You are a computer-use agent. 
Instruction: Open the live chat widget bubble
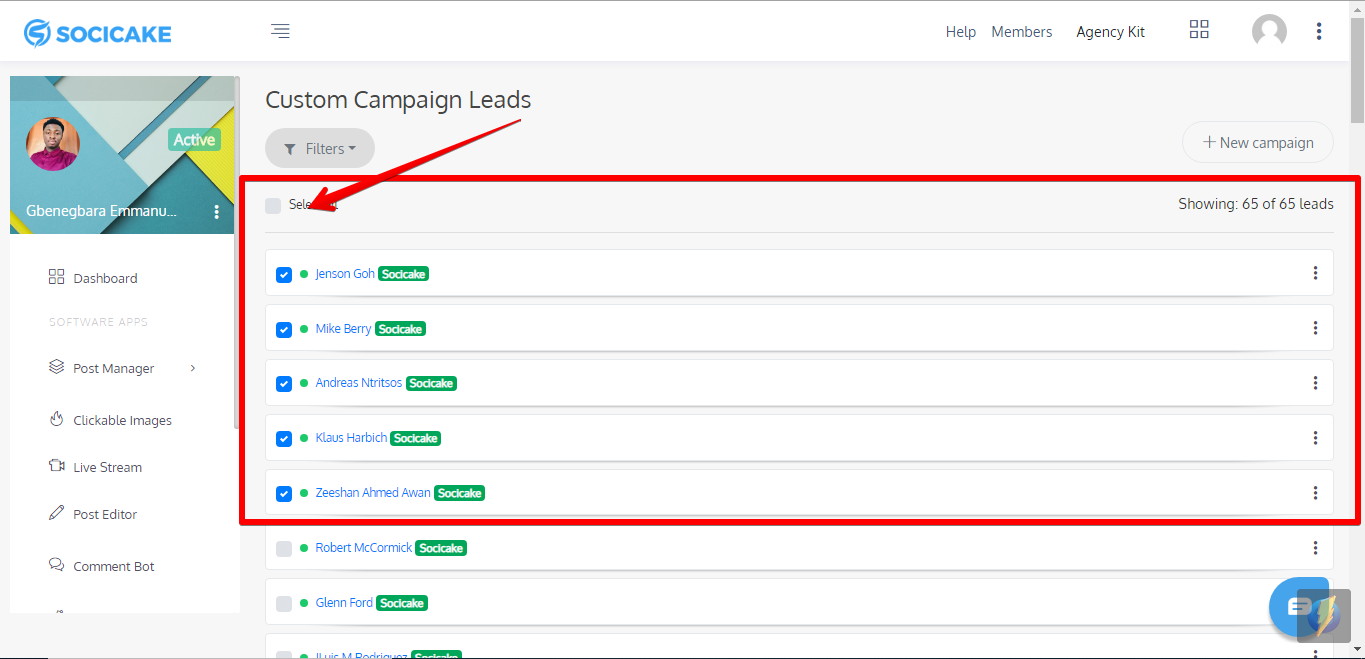pyautogui.click(x=1299, y=606)
